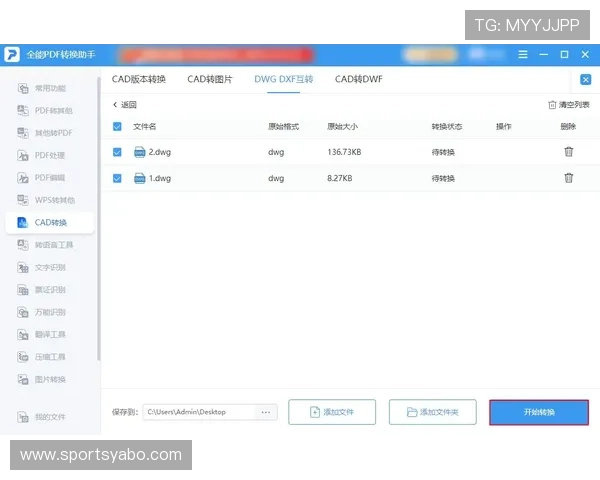Click the 136.73KB size value
The width and height of the screenshot is (600, 480).
[x=344, y=152]
